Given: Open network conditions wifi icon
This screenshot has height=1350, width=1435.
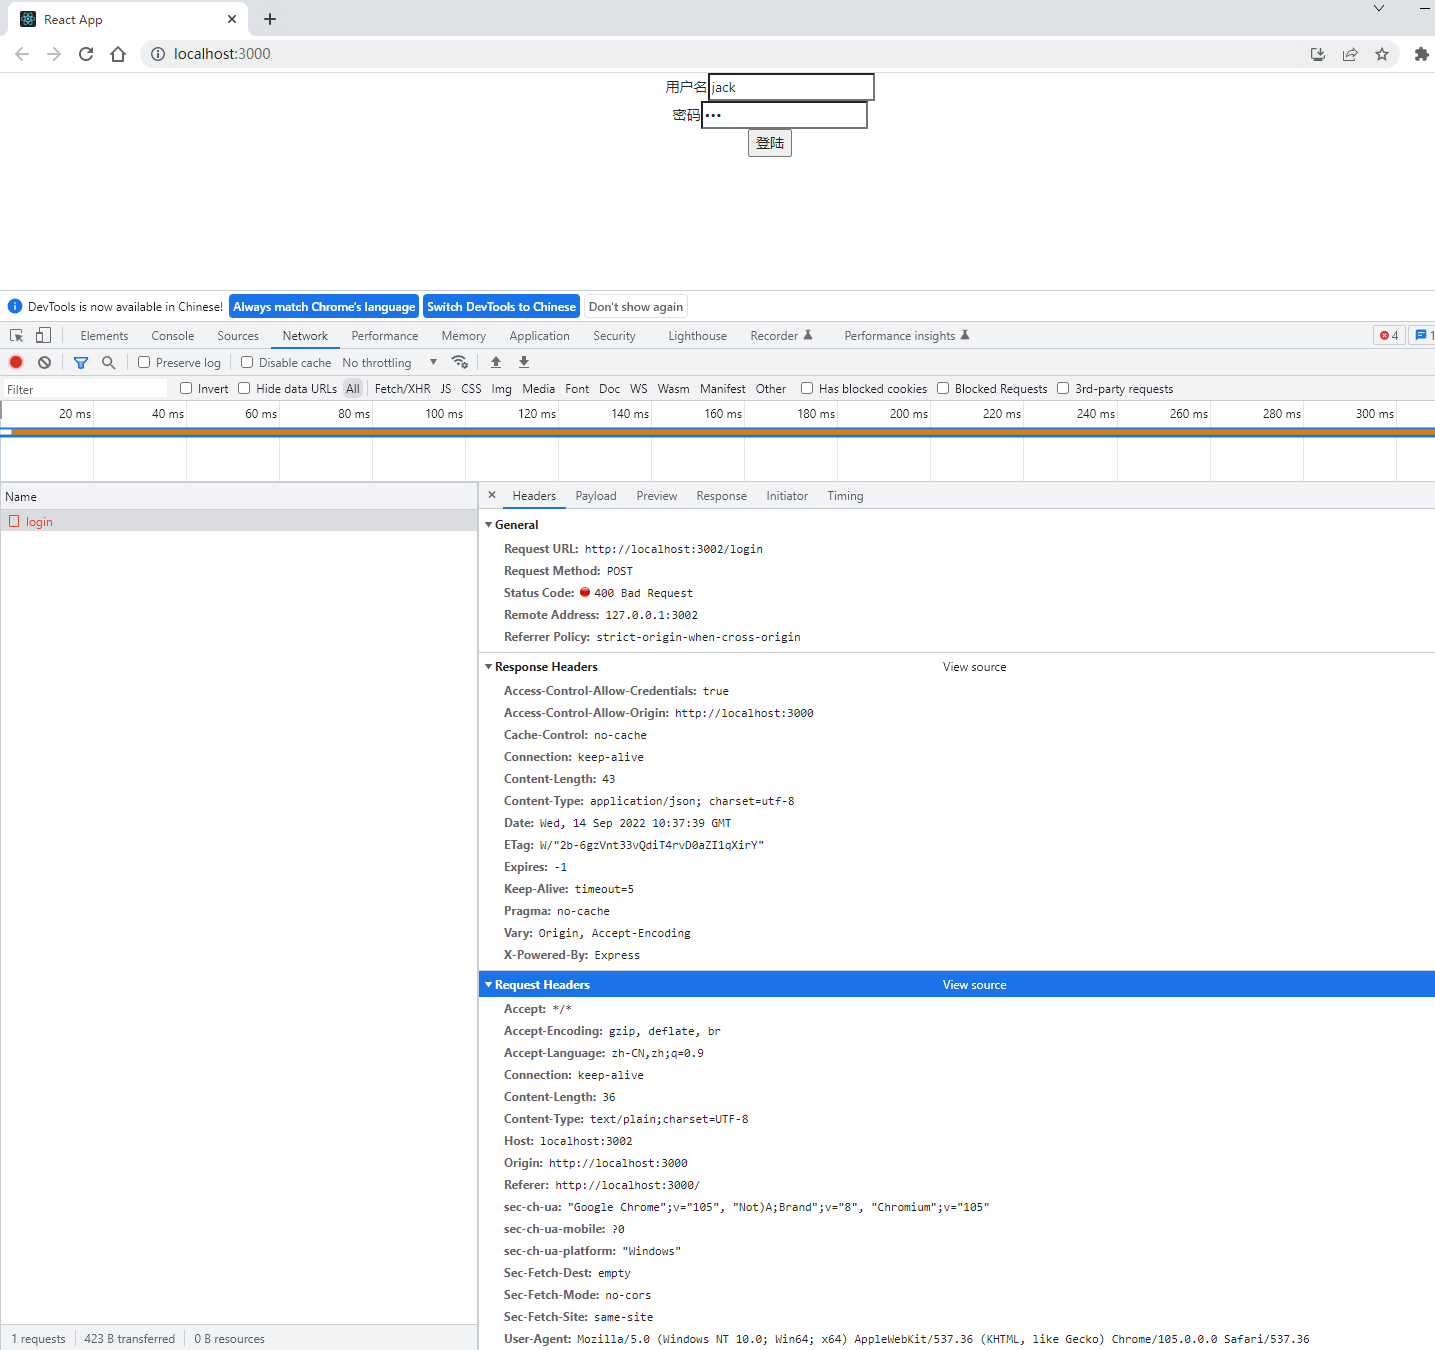Looking at the screenshot, I should click(x=460, y=362).
